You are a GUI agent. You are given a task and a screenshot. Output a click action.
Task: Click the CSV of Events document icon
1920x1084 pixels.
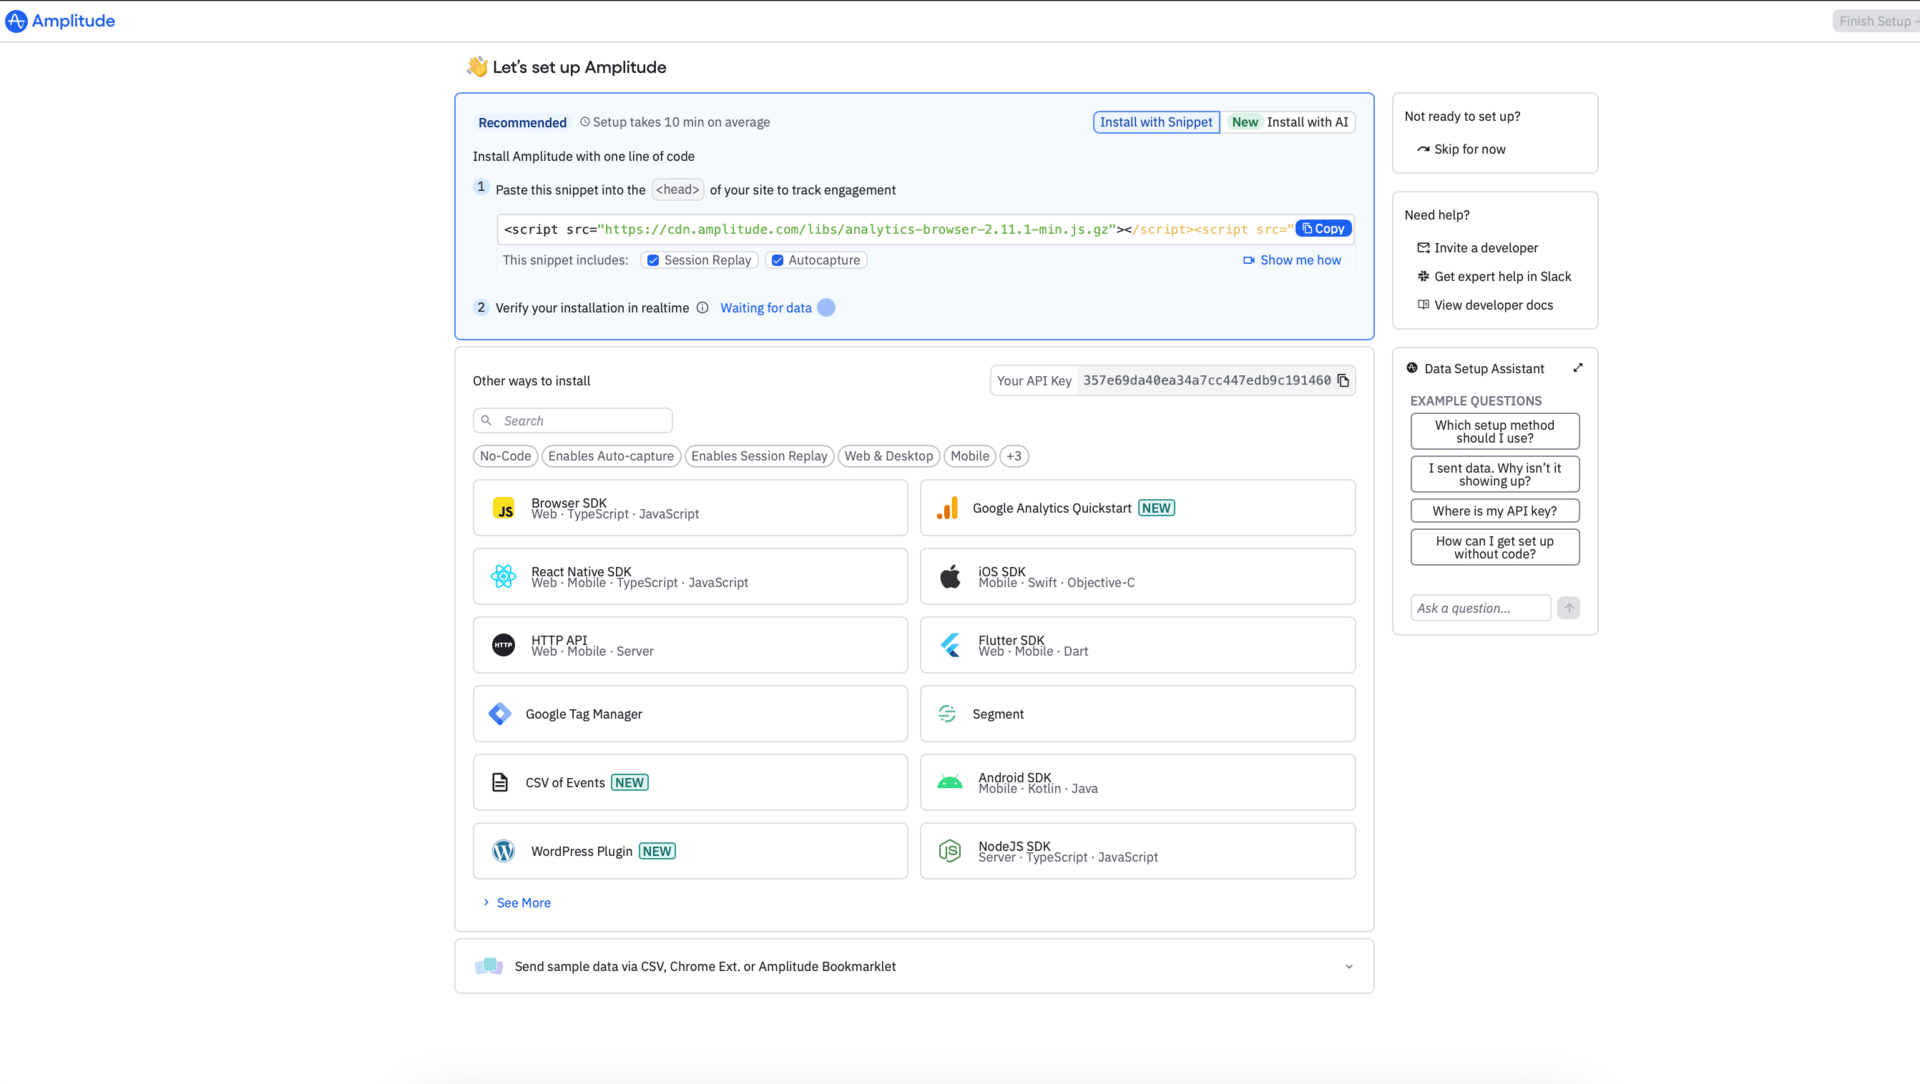[x=500, y=783]
